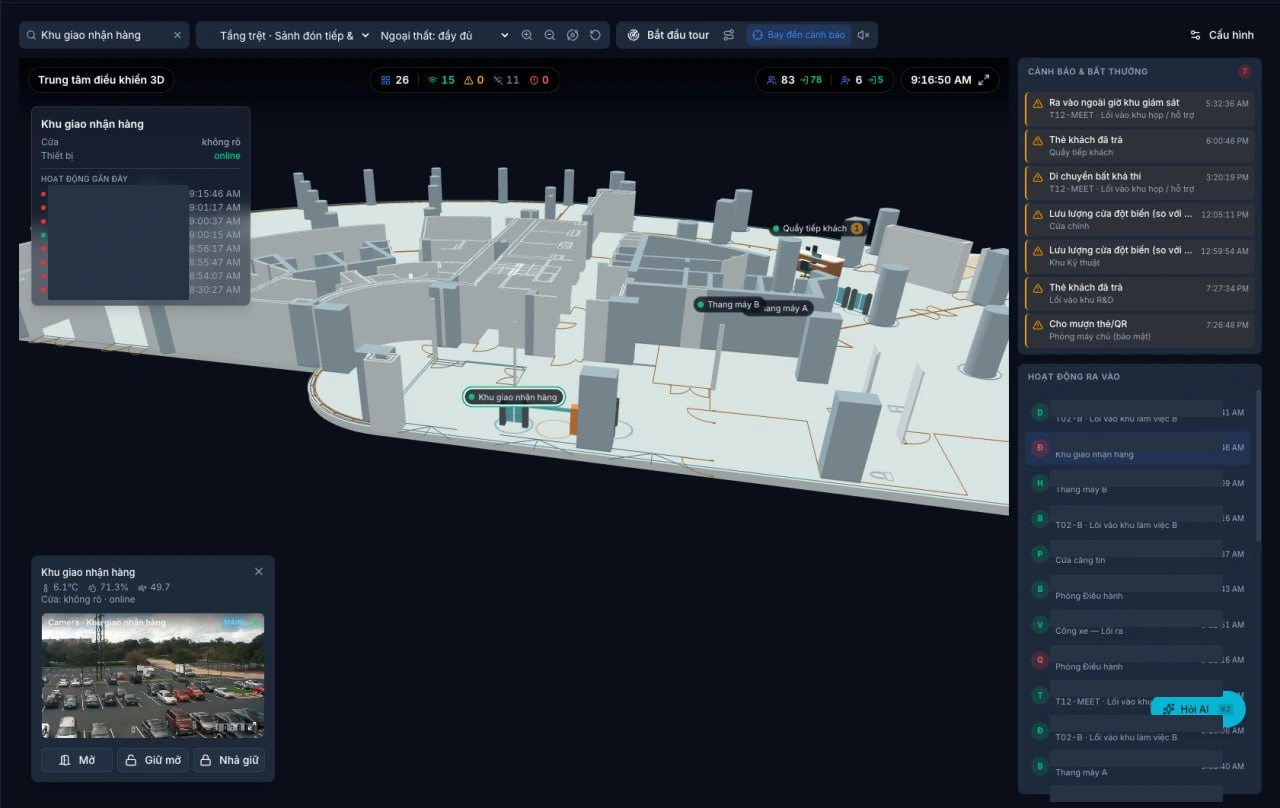This screenshot has height=808, width=1280.
Task: Open alert Di chuyển bất khả thi
Action: (1139, 183)
